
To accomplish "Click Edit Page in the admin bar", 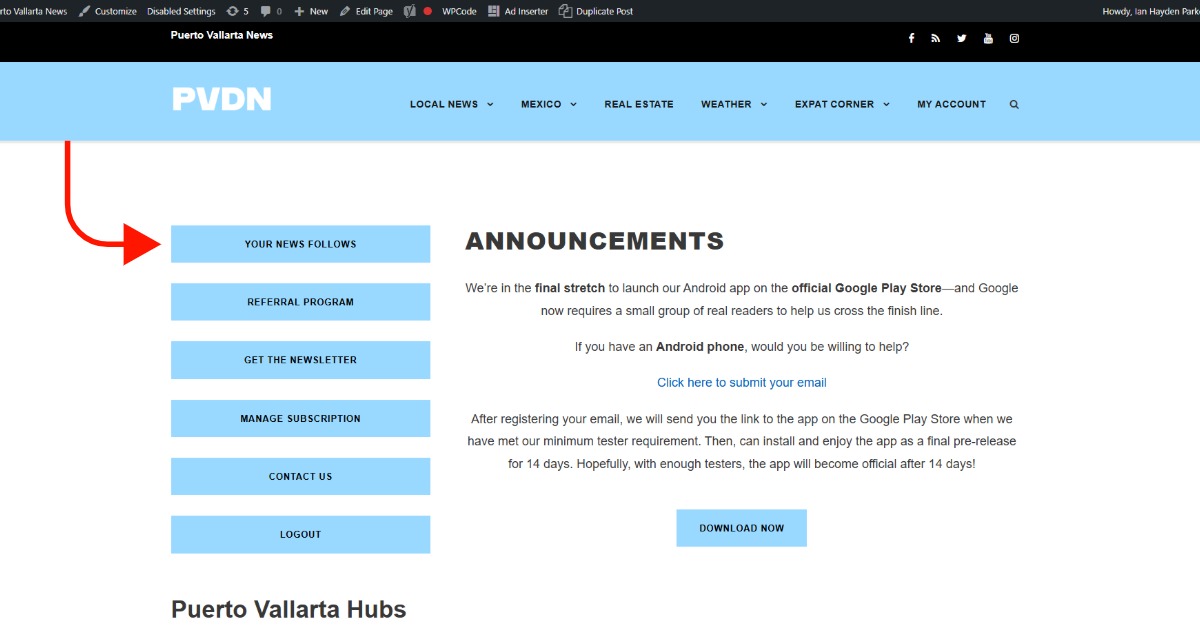I will 366,11.
